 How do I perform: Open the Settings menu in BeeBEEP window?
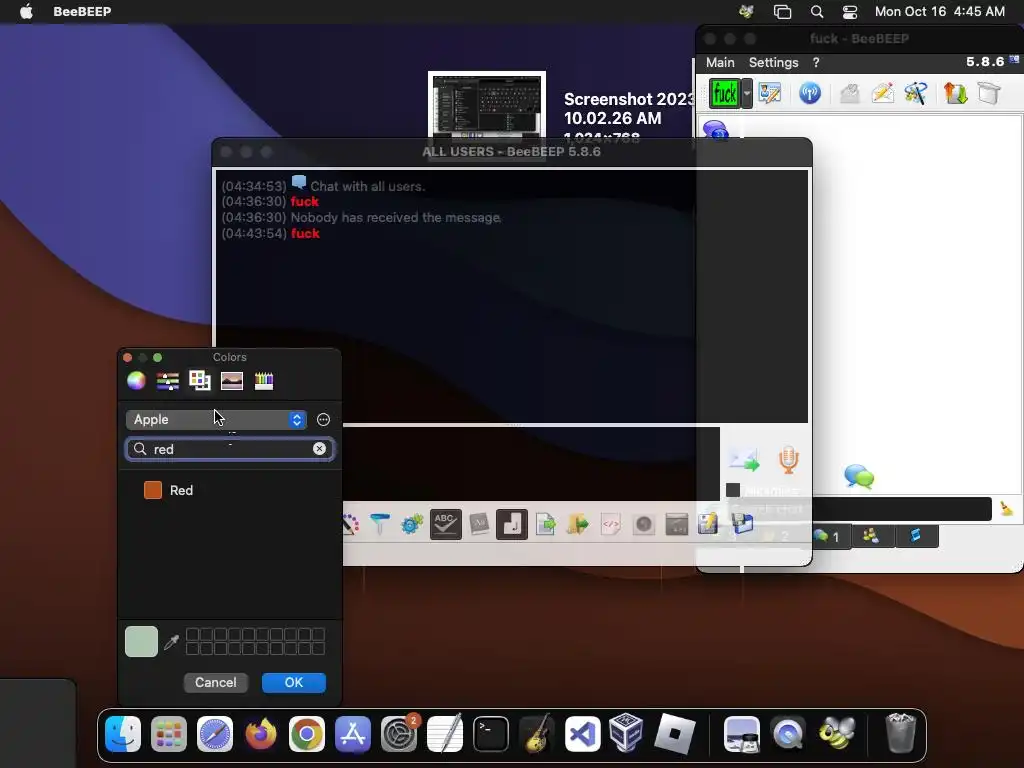(x=773, y=62)
